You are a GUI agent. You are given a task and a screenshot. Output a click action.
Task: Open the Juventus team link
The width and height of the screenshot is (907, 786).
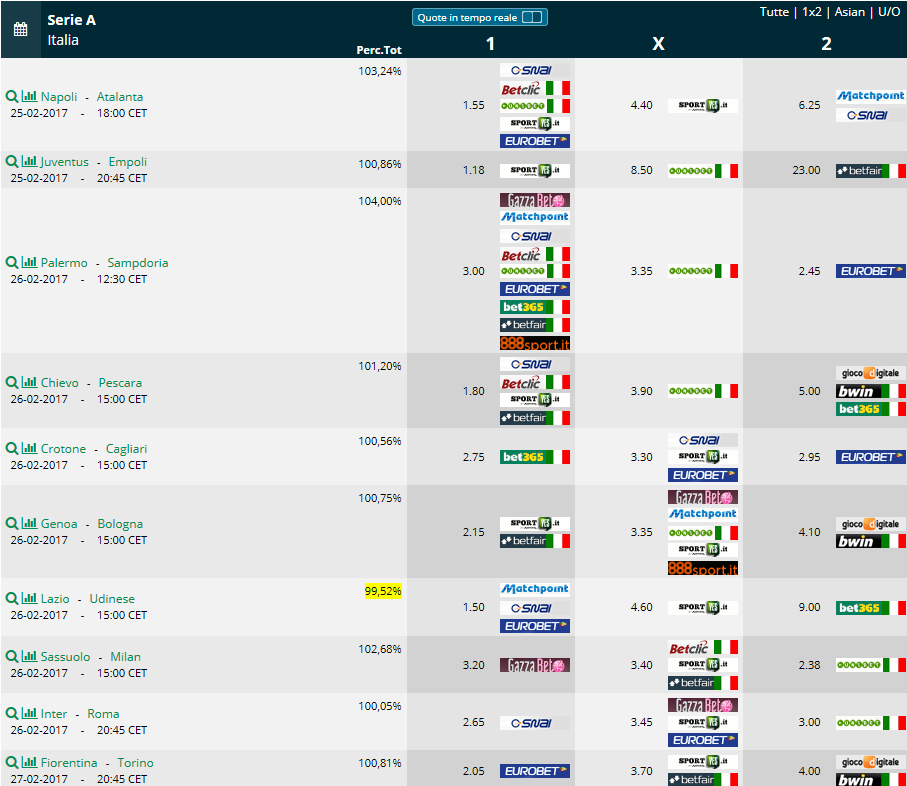(64, 162)
